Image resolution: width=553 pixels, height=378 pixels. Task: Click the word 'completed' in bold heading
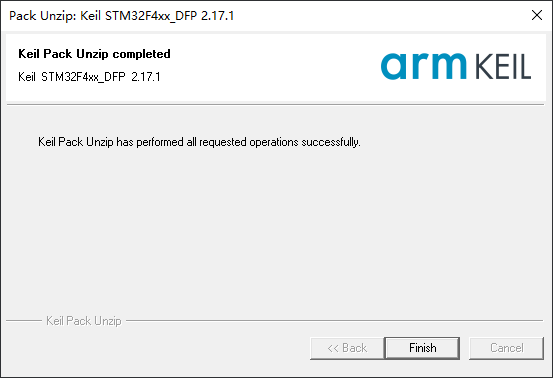(141, 54)
